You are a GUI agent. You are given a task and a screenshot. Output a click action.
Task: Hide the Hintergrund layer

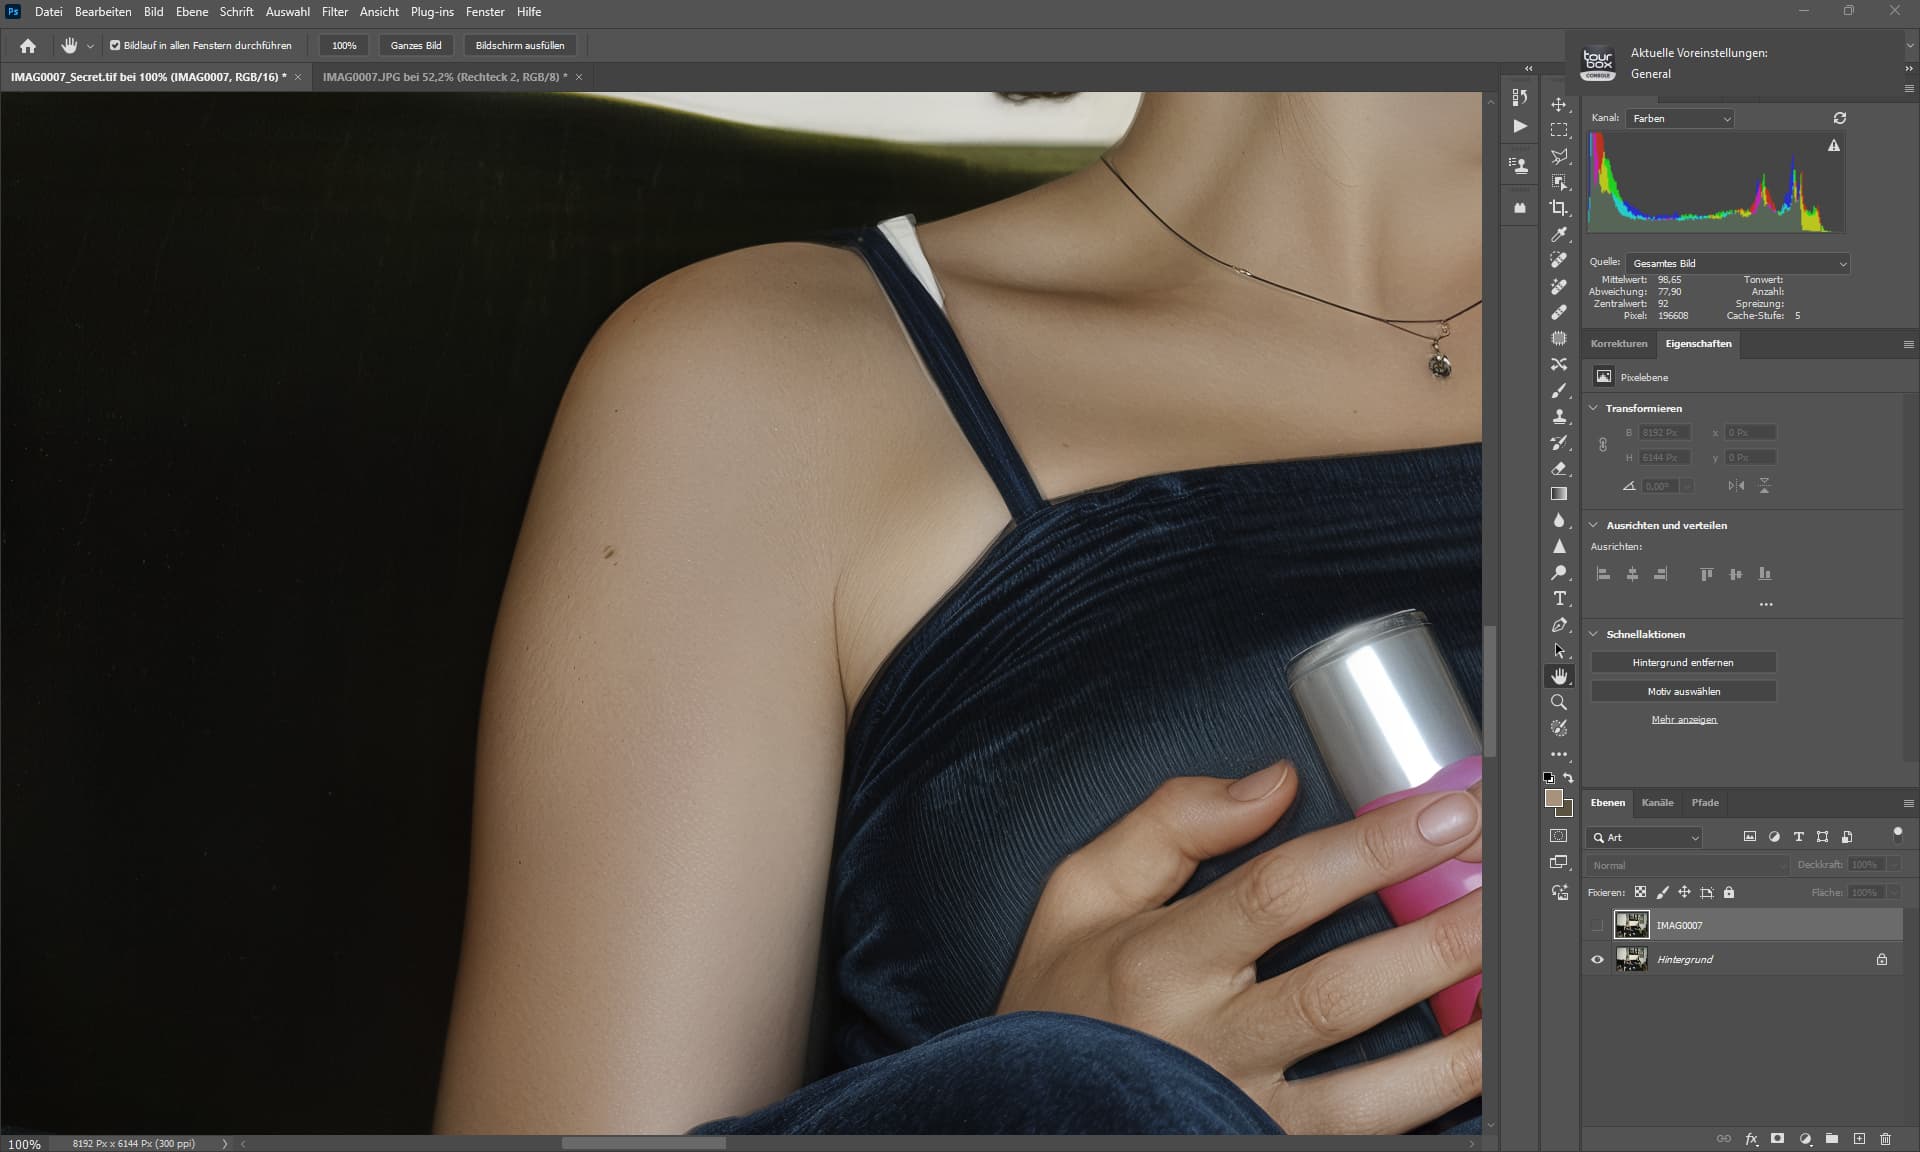[x=1597, y=959]
